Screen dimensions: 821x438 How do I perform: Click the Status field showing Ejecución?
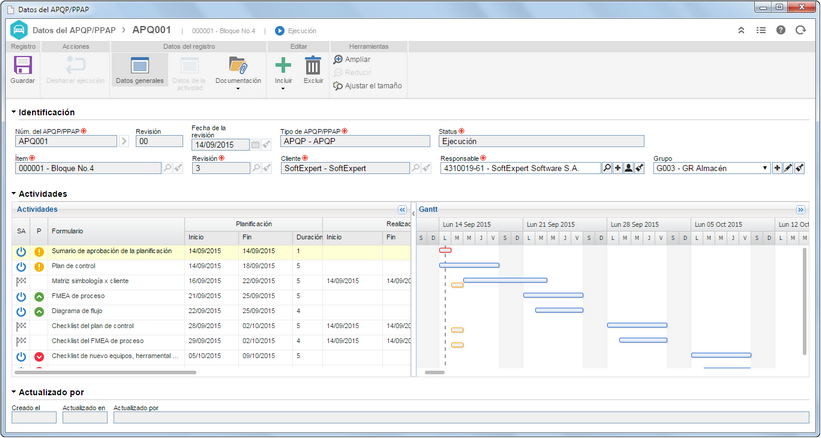541,141
